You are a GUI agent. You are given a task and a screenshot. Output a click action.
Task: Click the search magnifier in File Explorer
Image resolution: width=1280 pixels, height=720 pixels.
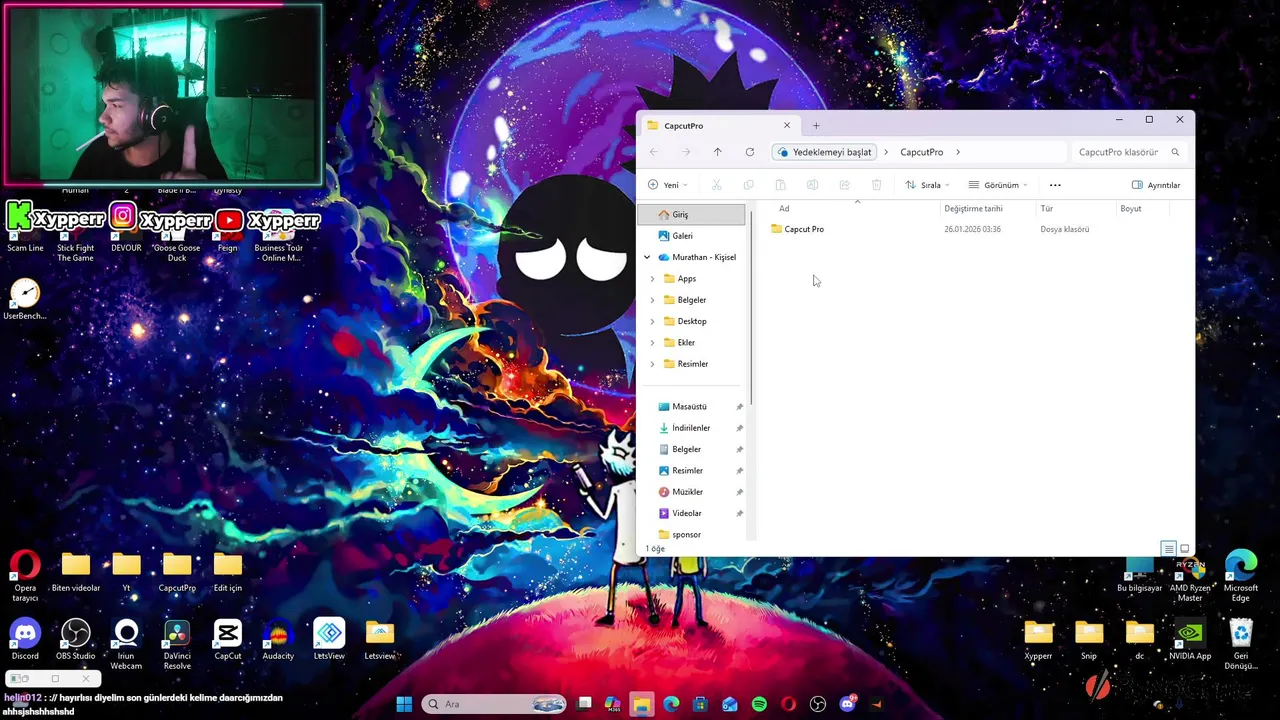(1175, 152)
